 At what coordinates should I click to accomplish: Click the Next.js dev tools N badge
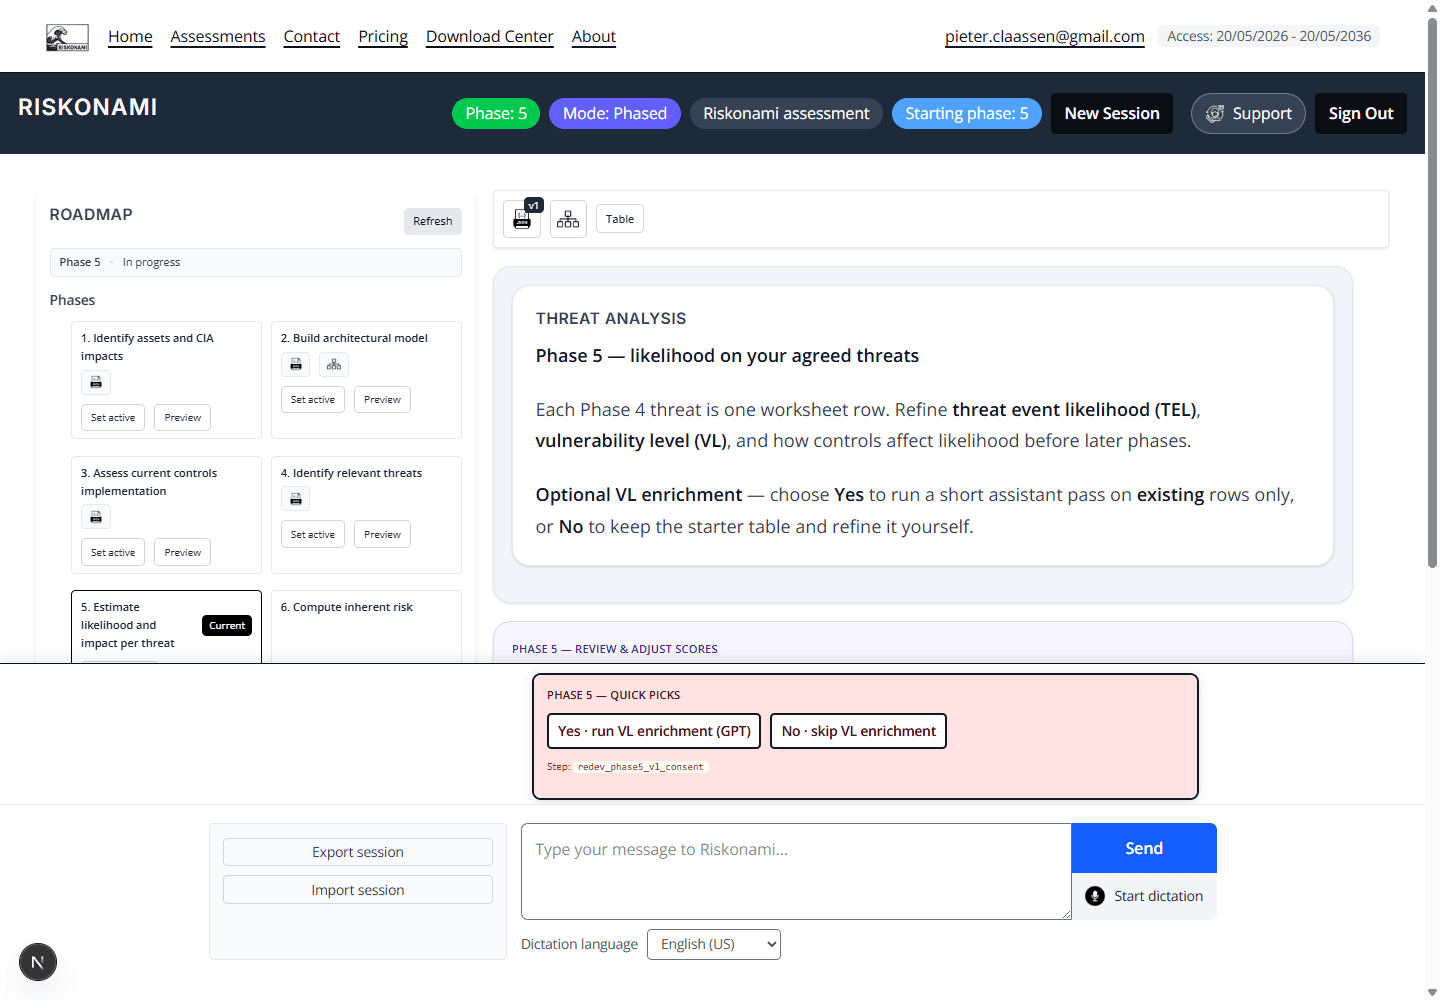(x=38, y=962)
